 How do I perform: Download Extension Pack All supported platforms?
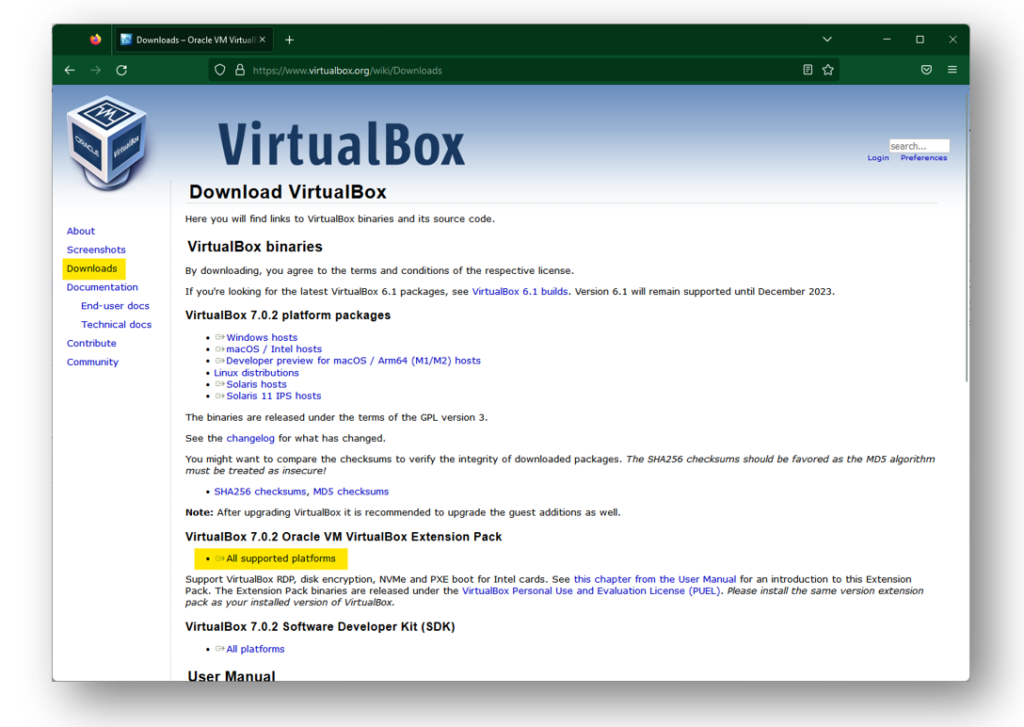(281, 558)
